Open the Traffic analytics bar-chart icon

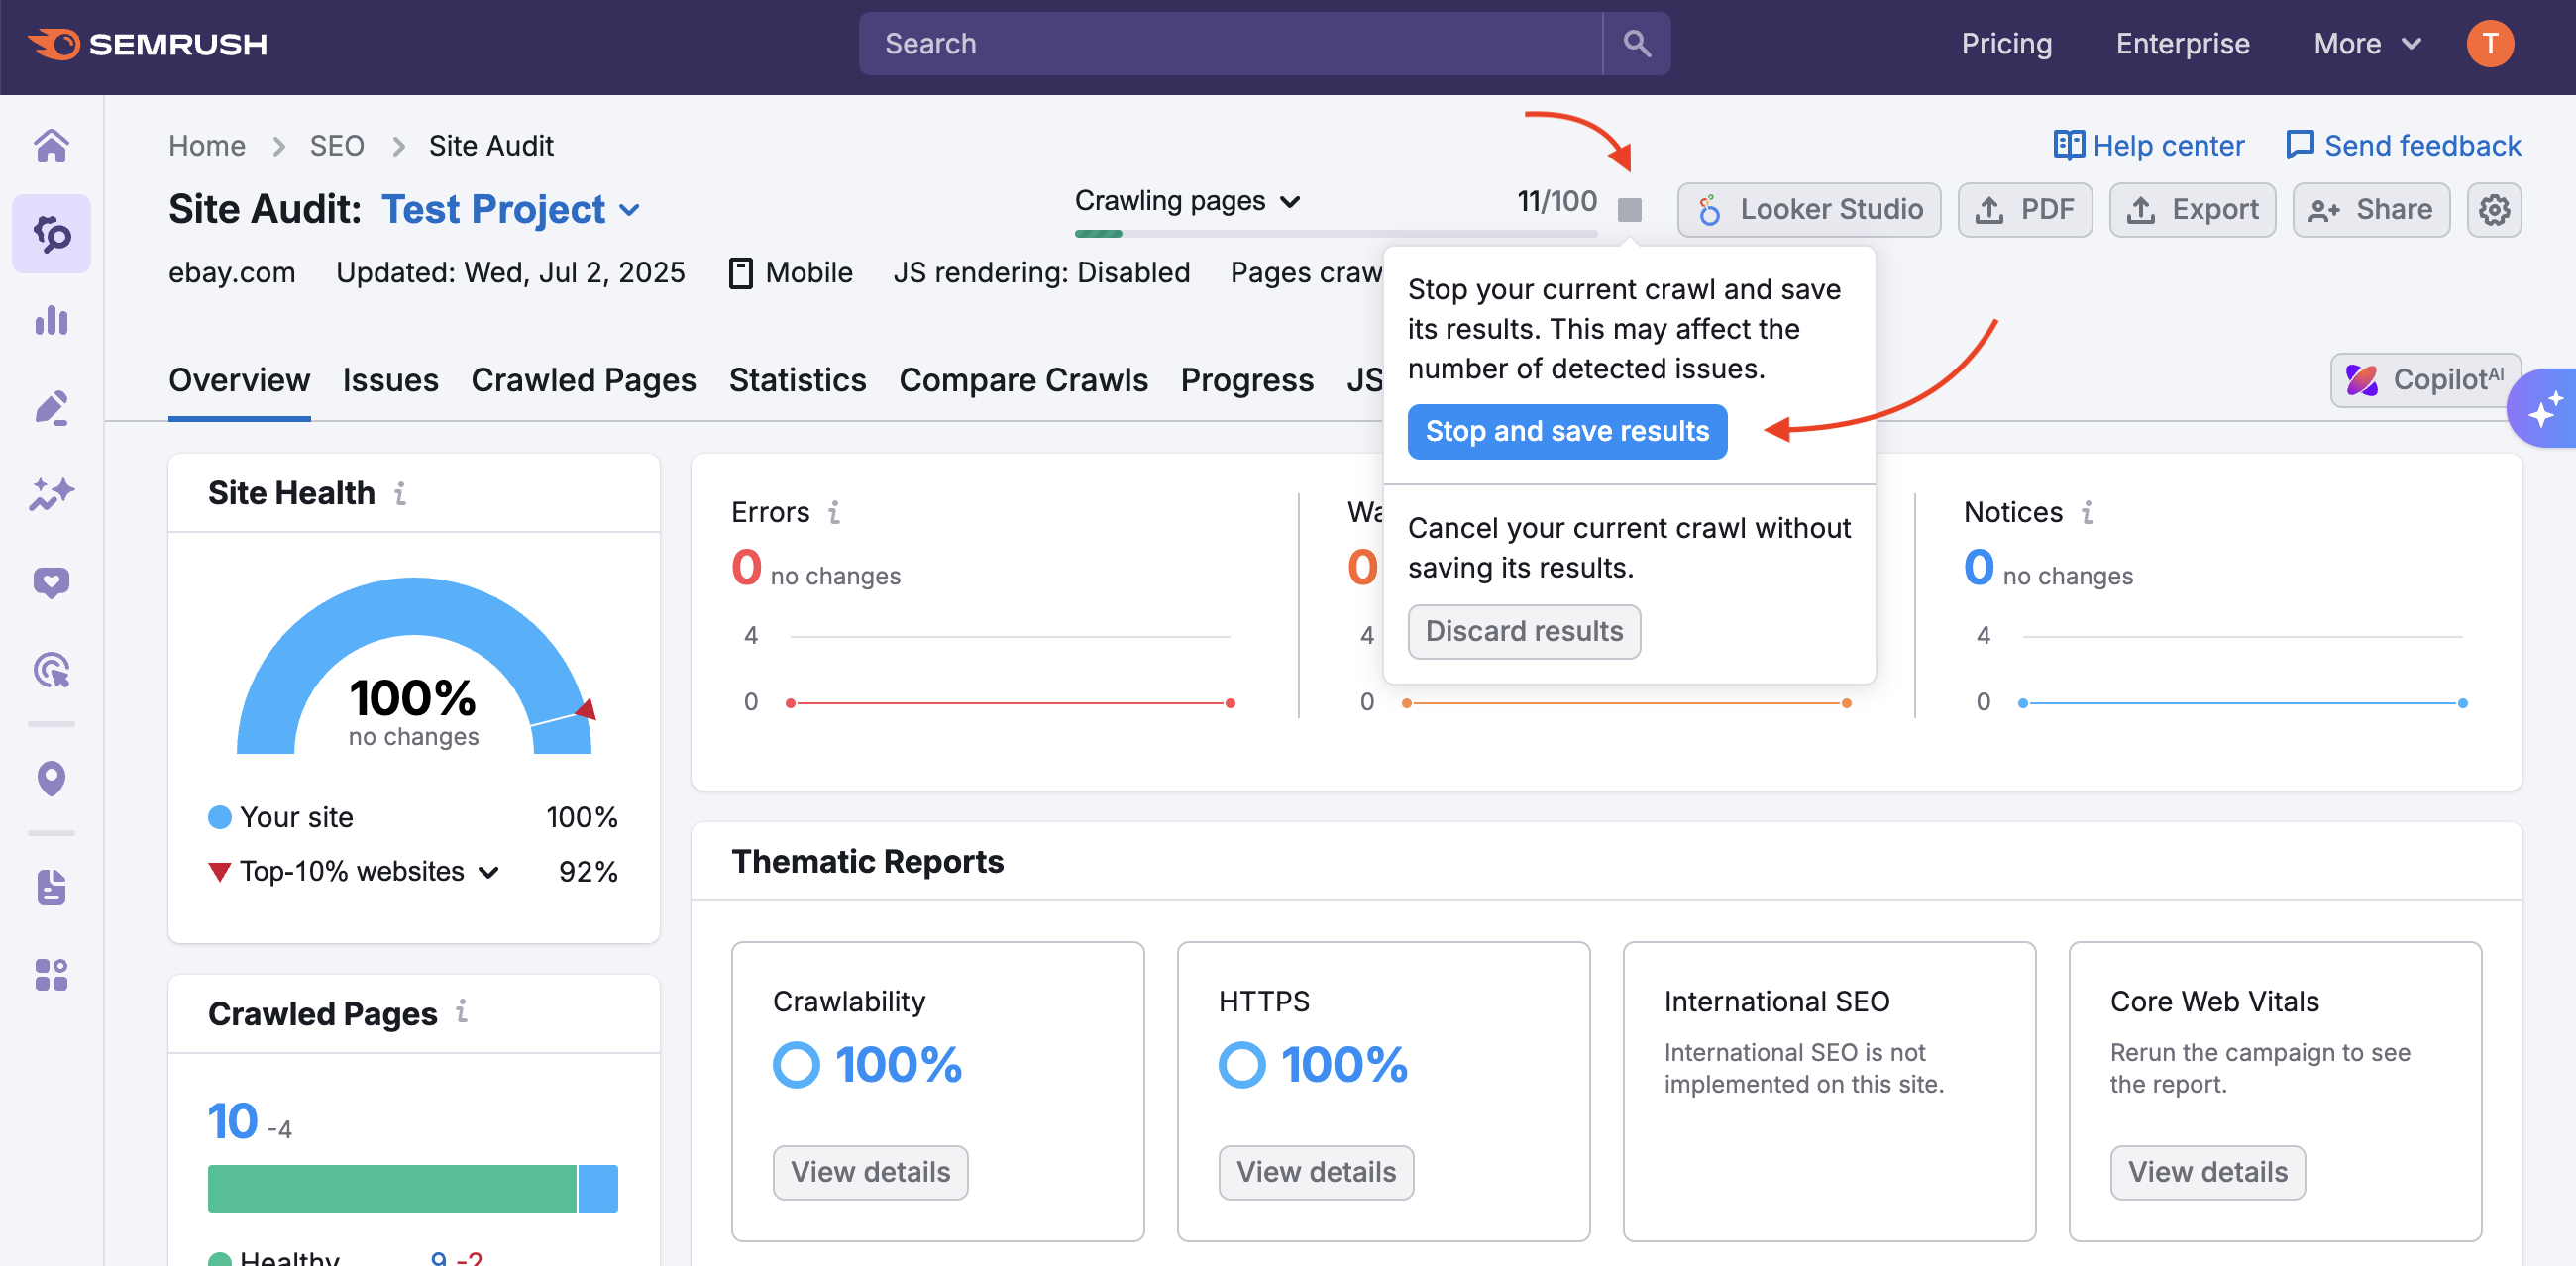click(x=52, y=320)
